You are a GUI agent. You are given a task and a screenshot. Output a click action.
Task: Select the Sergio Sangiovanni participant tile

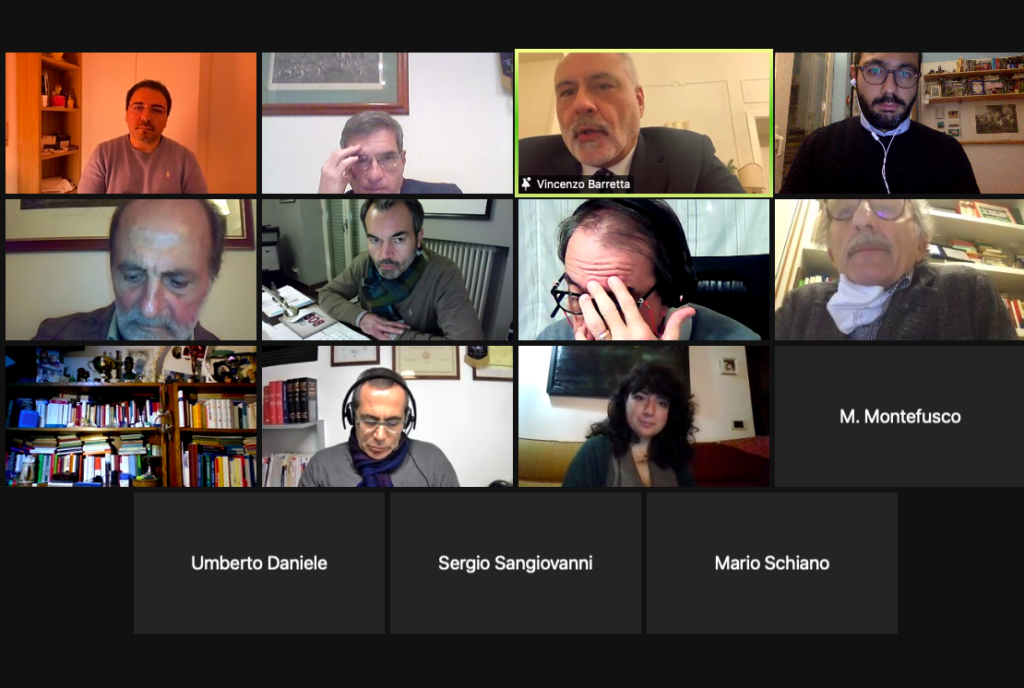point(515,563)
